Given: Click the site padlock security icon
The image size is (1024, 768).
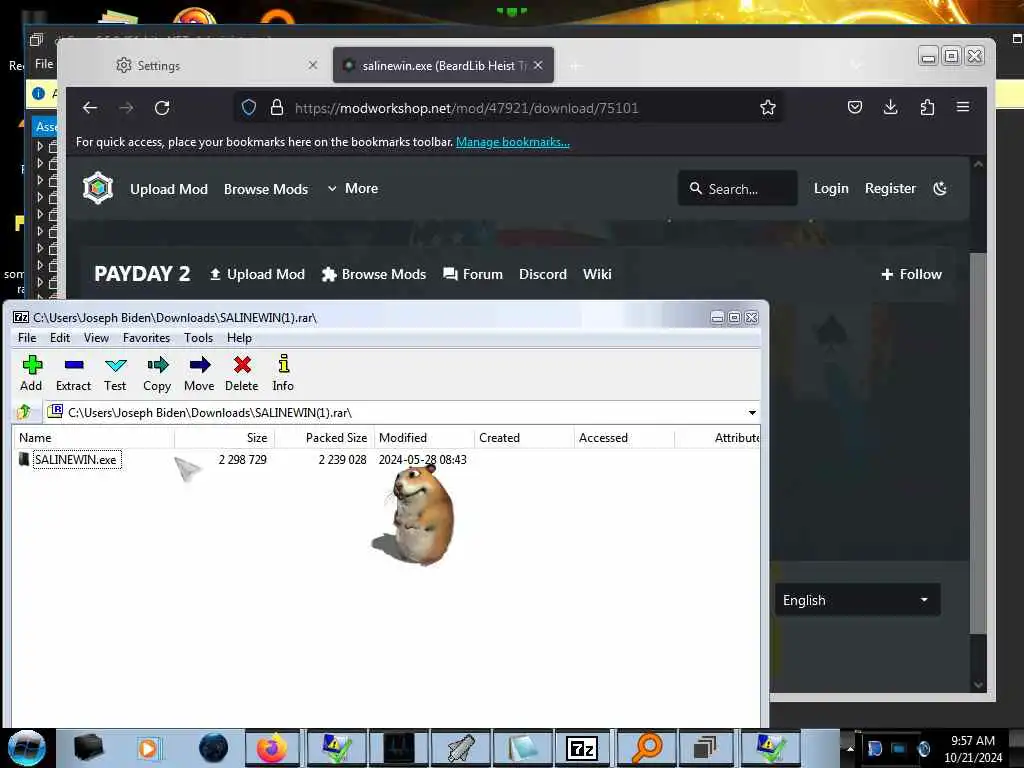Looking at the screenshot, I should [277, 108].
